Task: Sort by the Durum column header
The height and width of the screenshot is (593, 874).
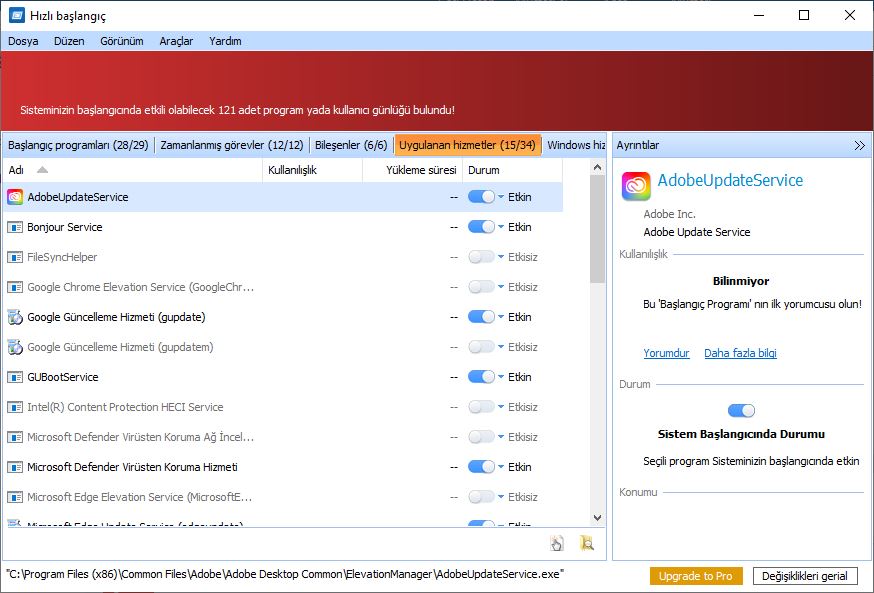Action: [x=512, y=170]
